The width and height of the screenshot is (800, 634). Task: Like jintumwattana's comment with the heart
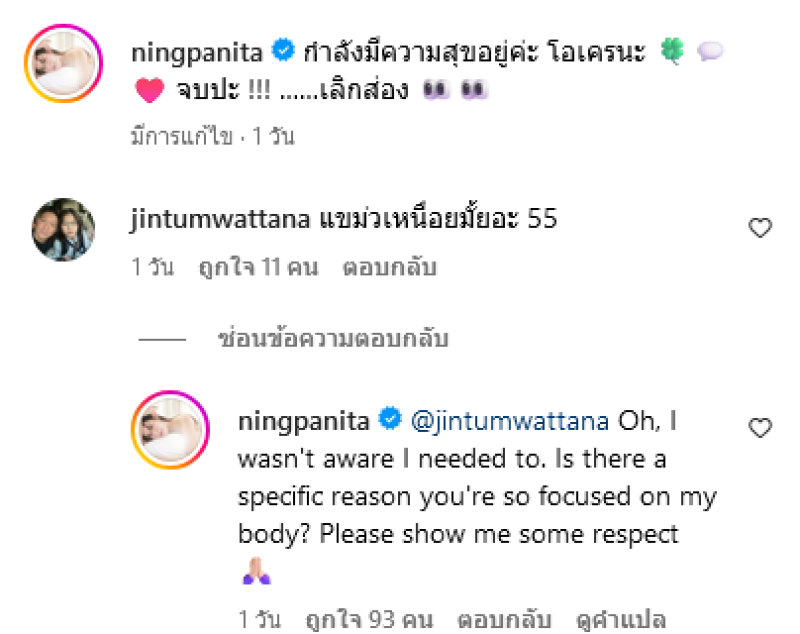pos(760,228)
